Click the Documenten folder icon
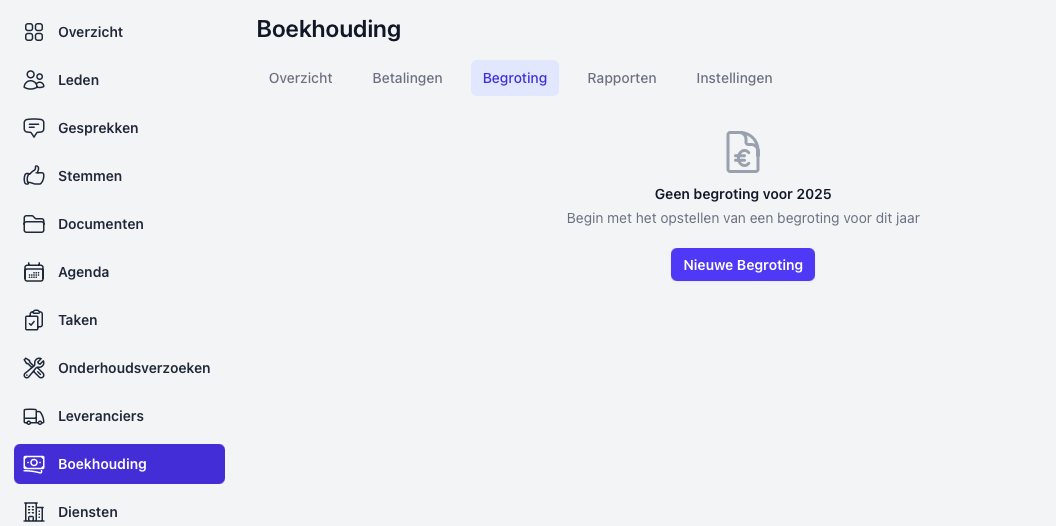 [x=34, y=224]
